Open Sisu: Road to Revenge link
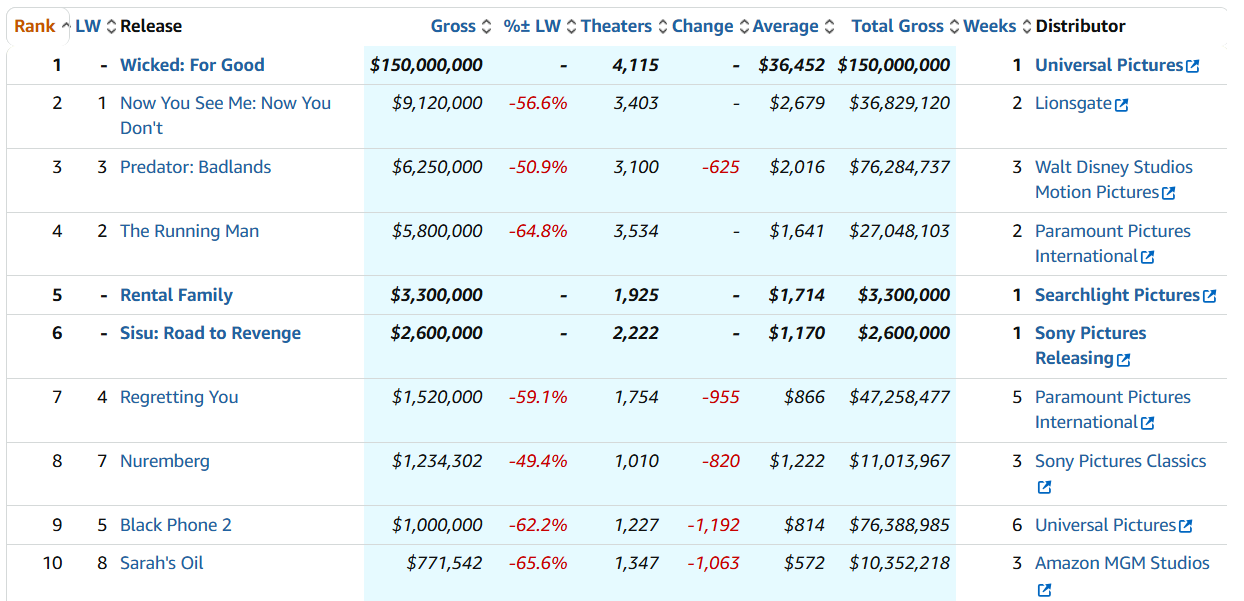Screen dimensions: 1244x601 [210, 333]
